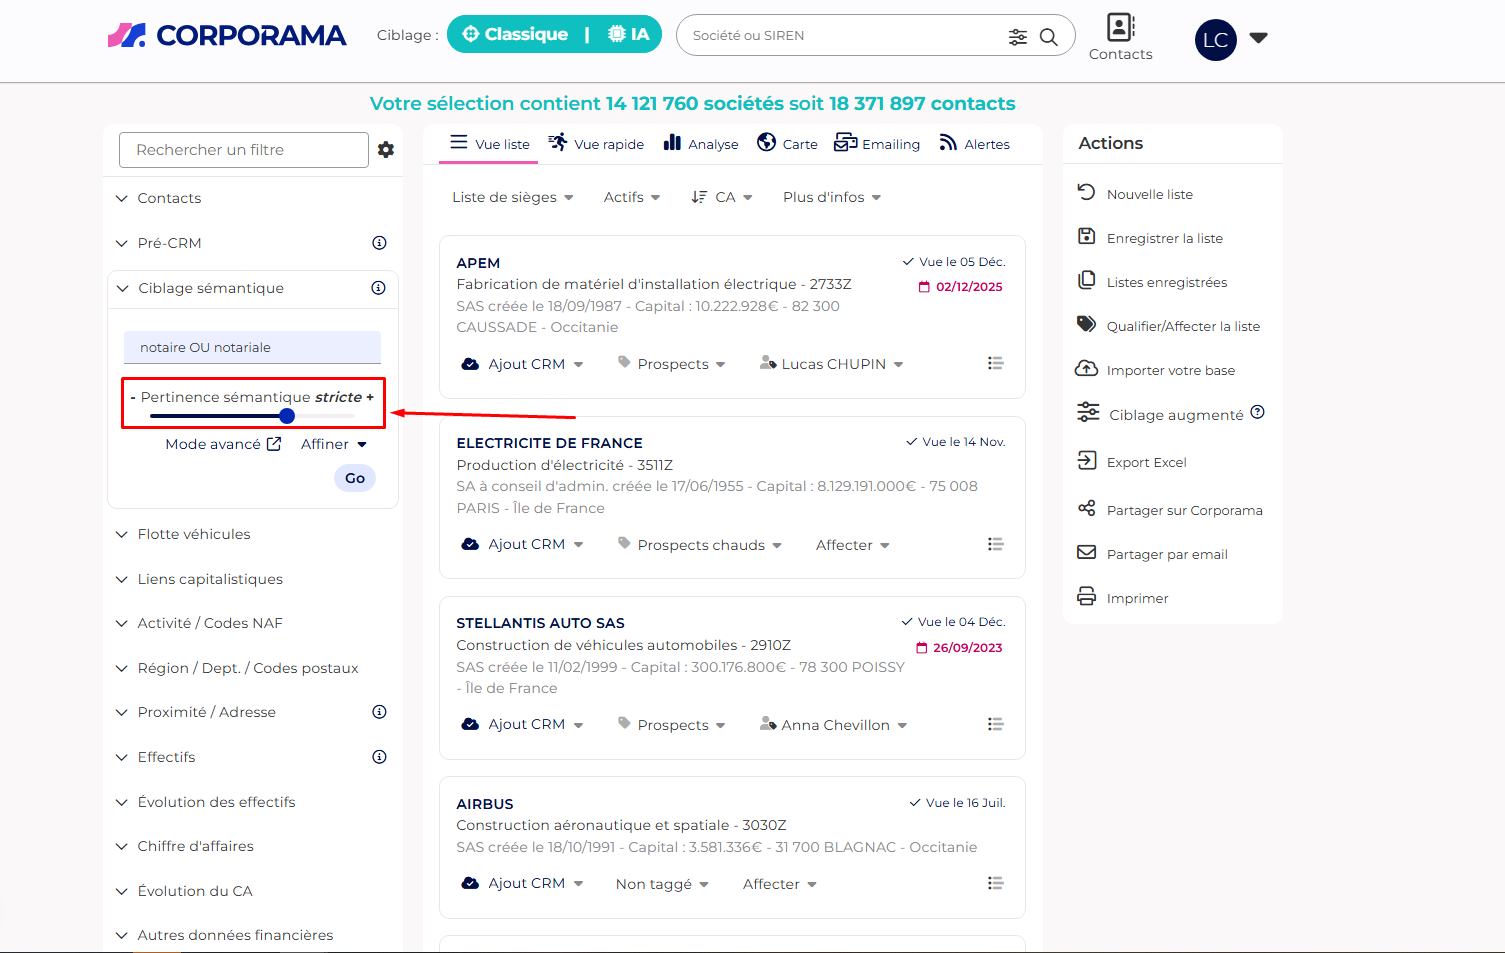The image size is (1505, 953).
Task: Select the Classique targeting mode
Action: 516,35
